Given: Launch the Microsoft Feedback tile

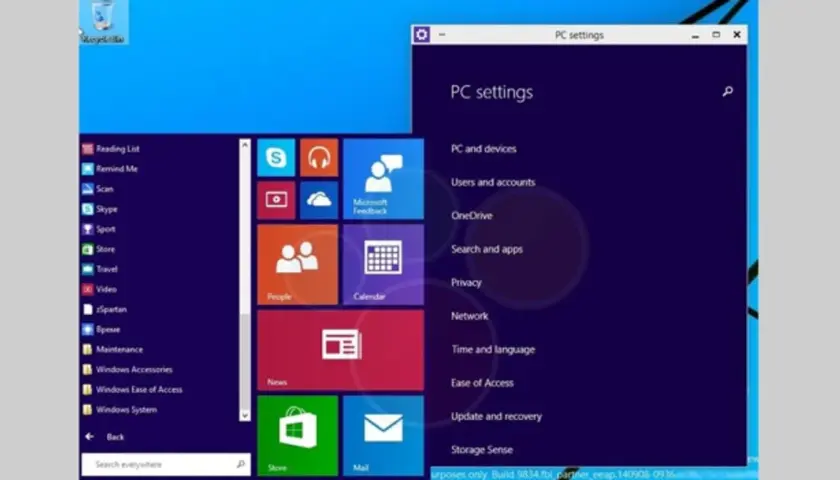Looking at the screenshot, I should pos(383,179).
